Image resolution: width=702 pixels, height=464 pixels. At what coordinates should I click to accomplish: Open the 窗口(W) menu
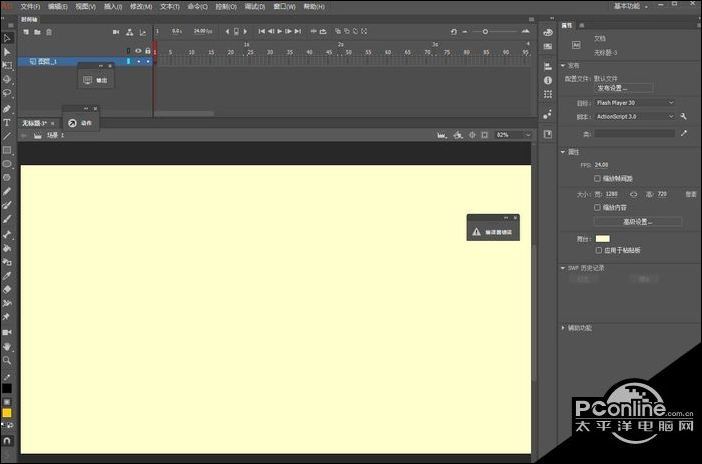[284, 7]
